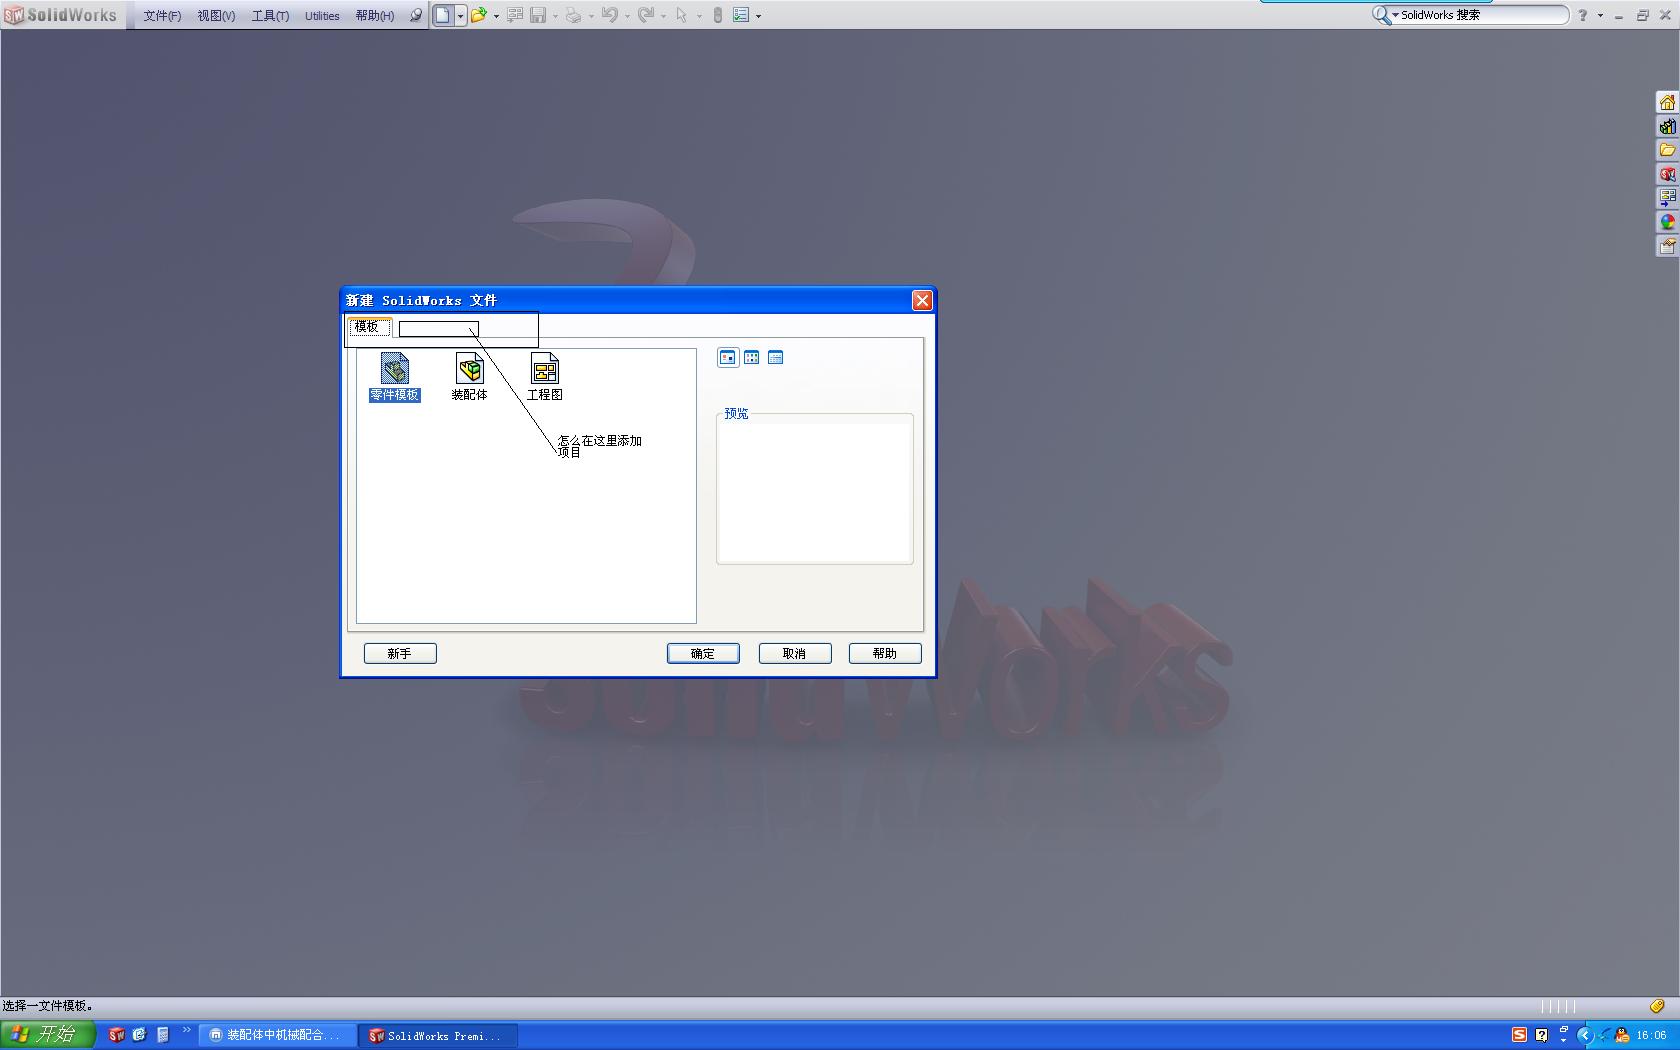1680x1050 pixels.
Task: Click the Print toolbar icon
Action: click(573, 15)
